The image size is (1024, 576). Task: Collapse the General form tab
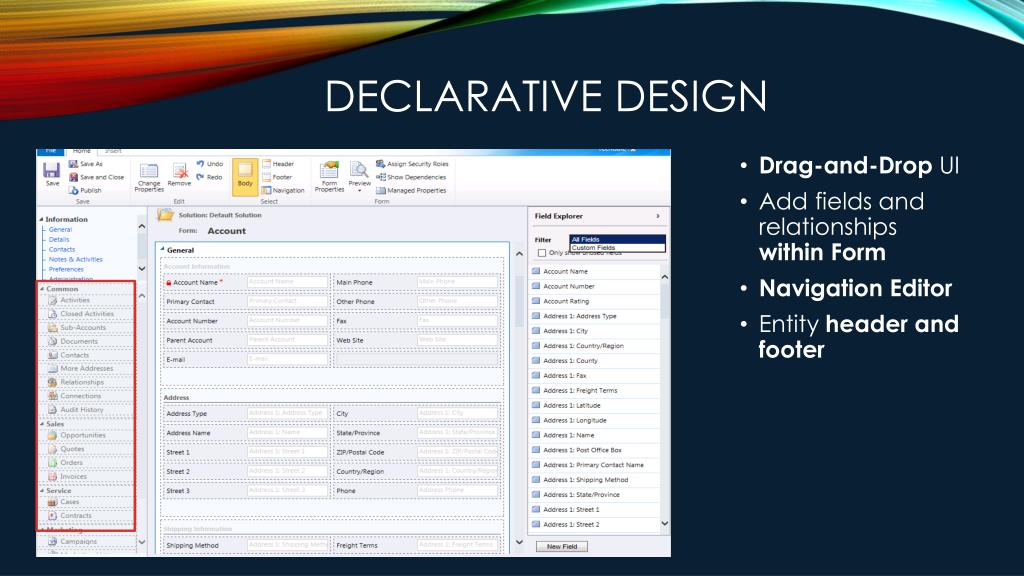(x=163, y=249)
